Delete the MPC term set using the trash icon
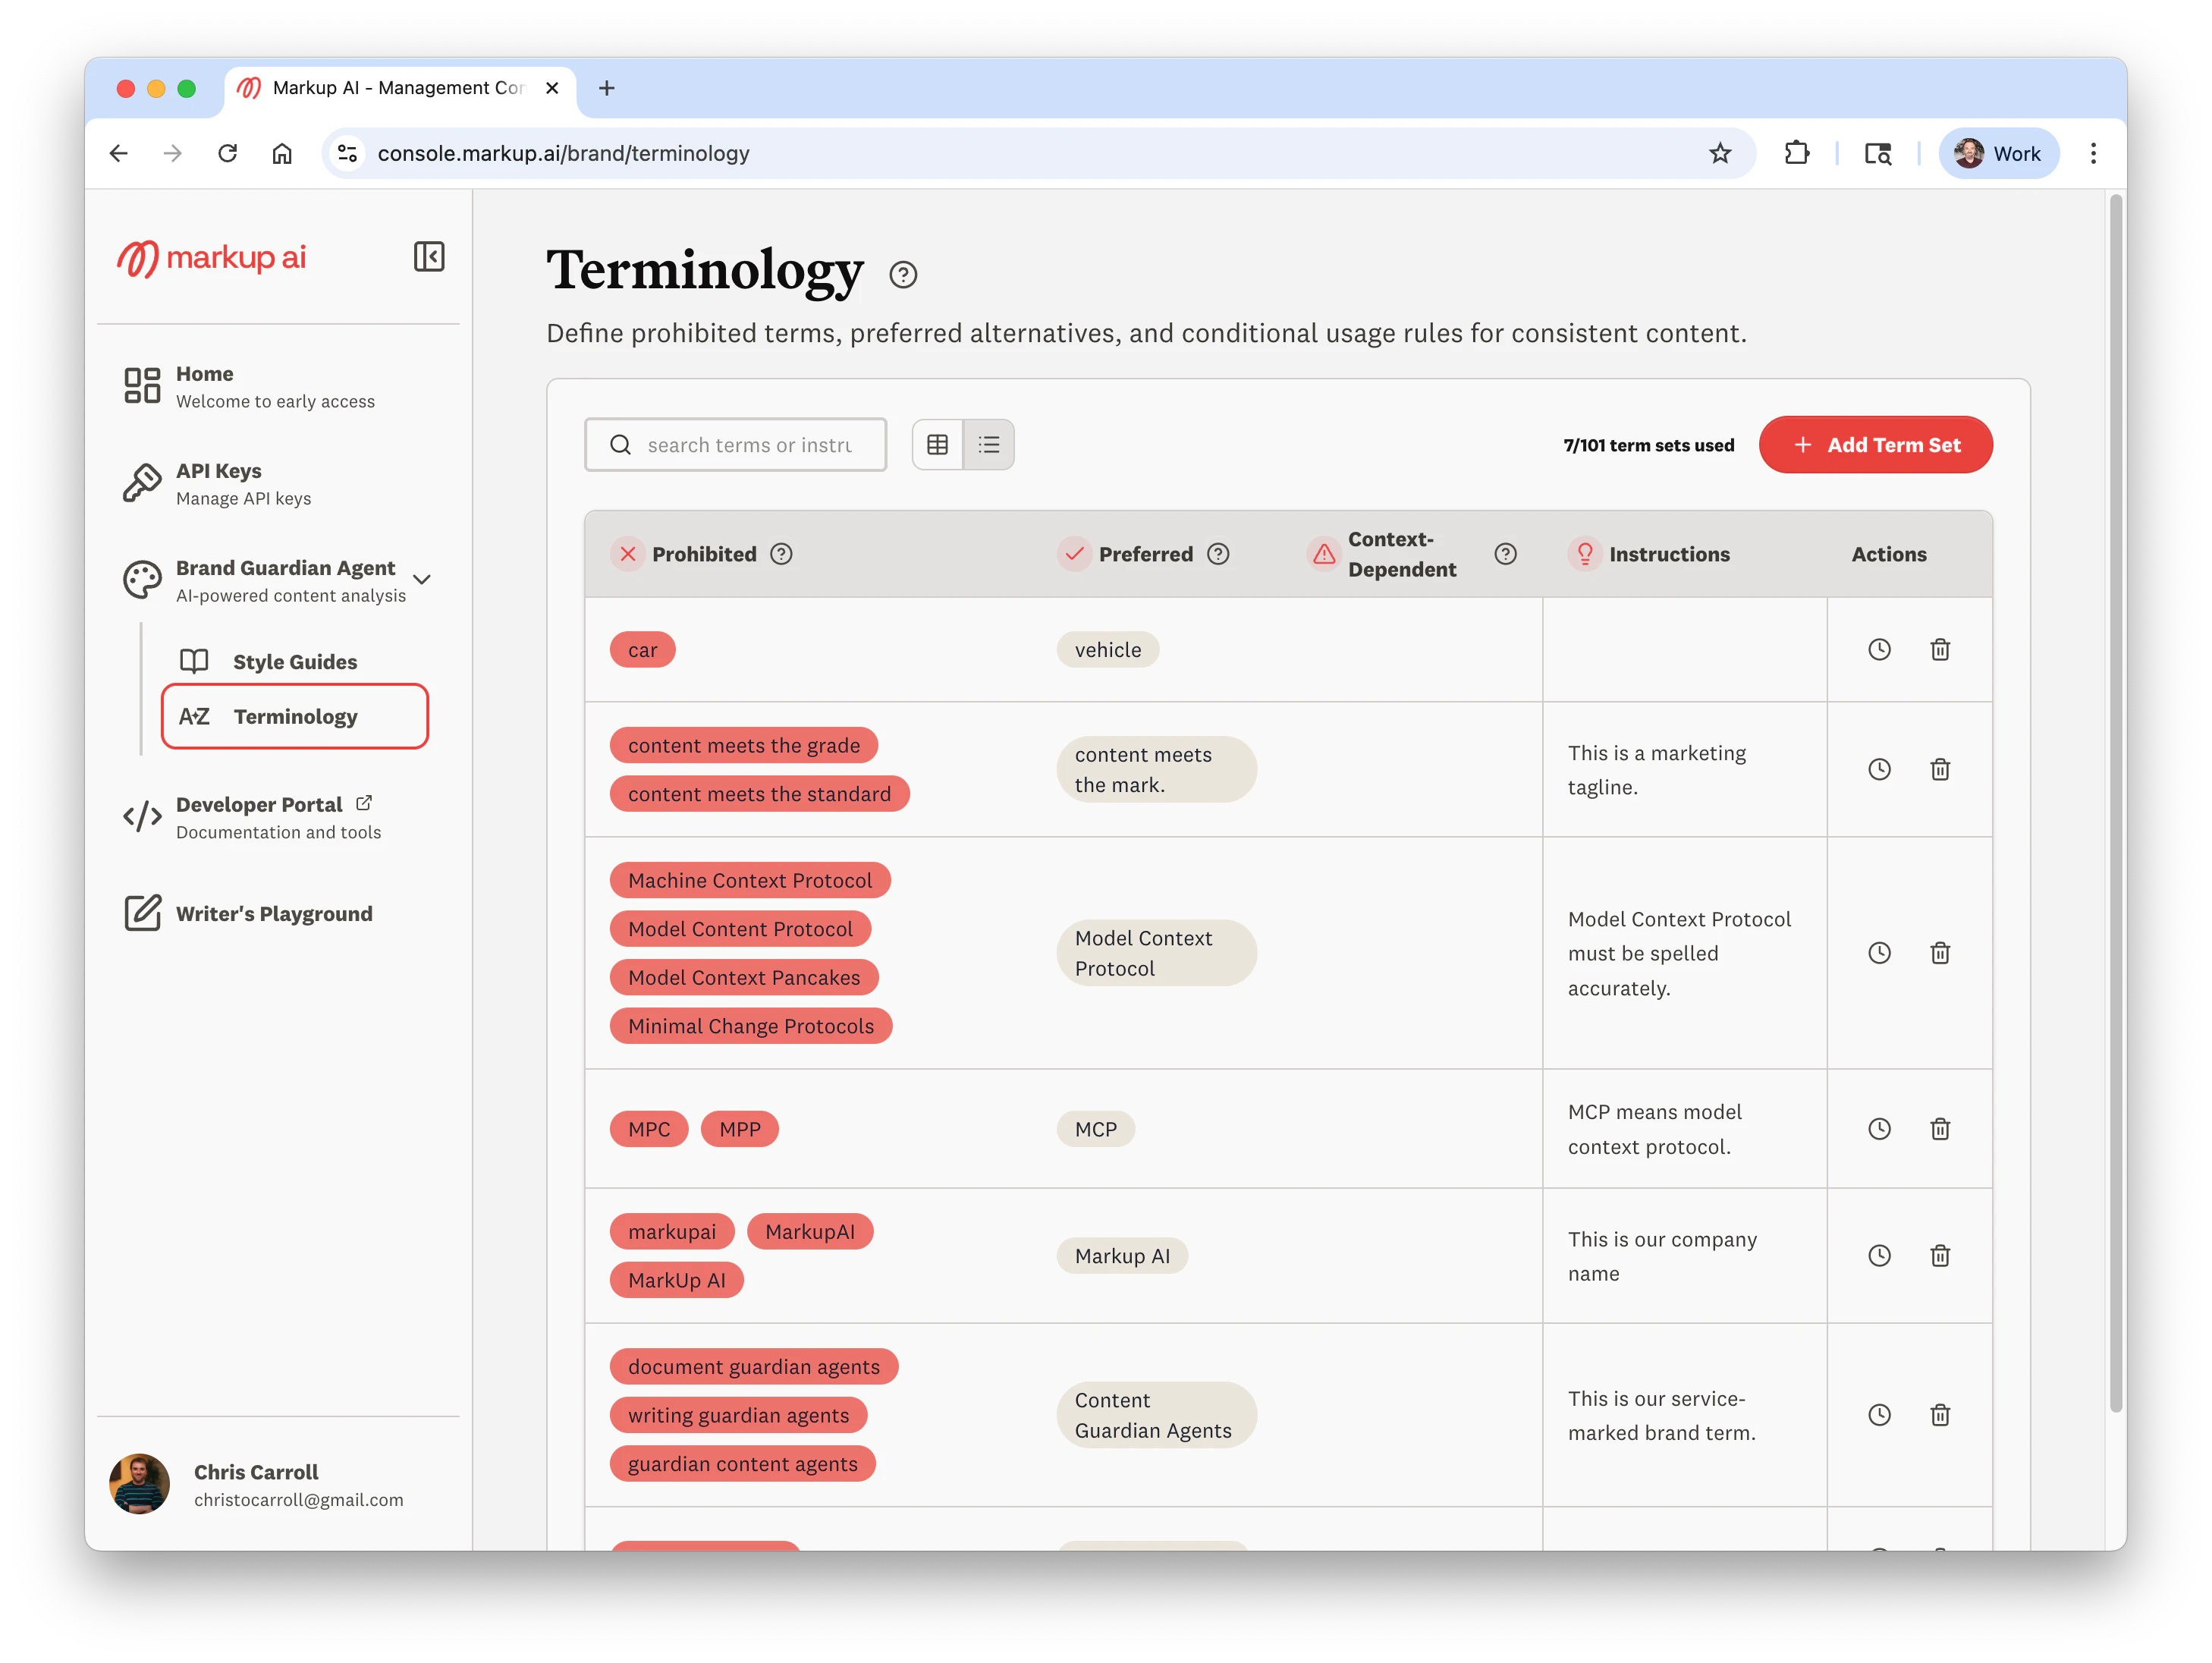Image resolution: width=2212 pixels, height=1663 pixels. (x=1940, y=1128)
